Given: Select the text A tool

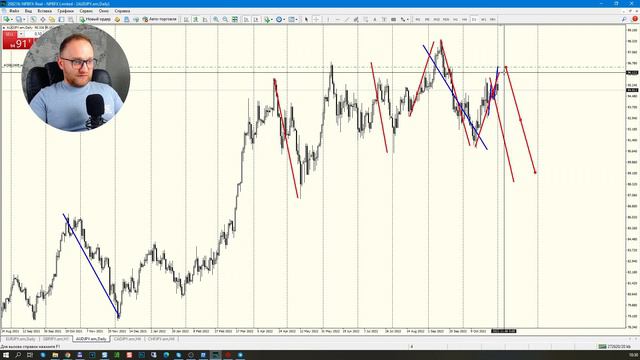Looking at the screenshot, I should [x=375, y=19].
